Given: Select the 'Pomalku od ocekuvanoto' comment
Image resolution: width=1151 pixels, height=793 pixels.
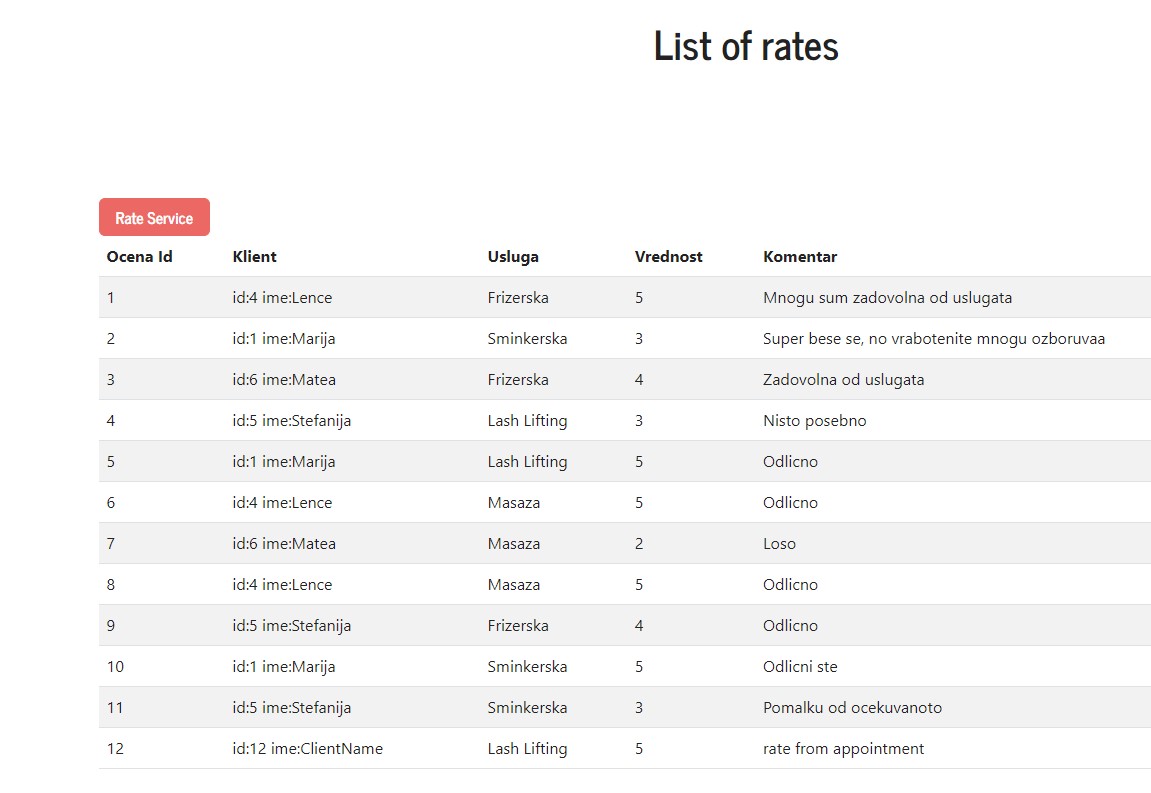Looking at the screenshot, I should click(x=852, y=707).
